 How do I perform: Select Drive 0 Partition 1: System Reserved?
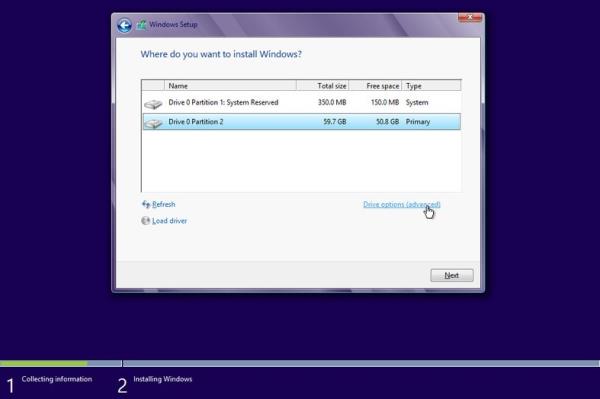tap(301, 103)
